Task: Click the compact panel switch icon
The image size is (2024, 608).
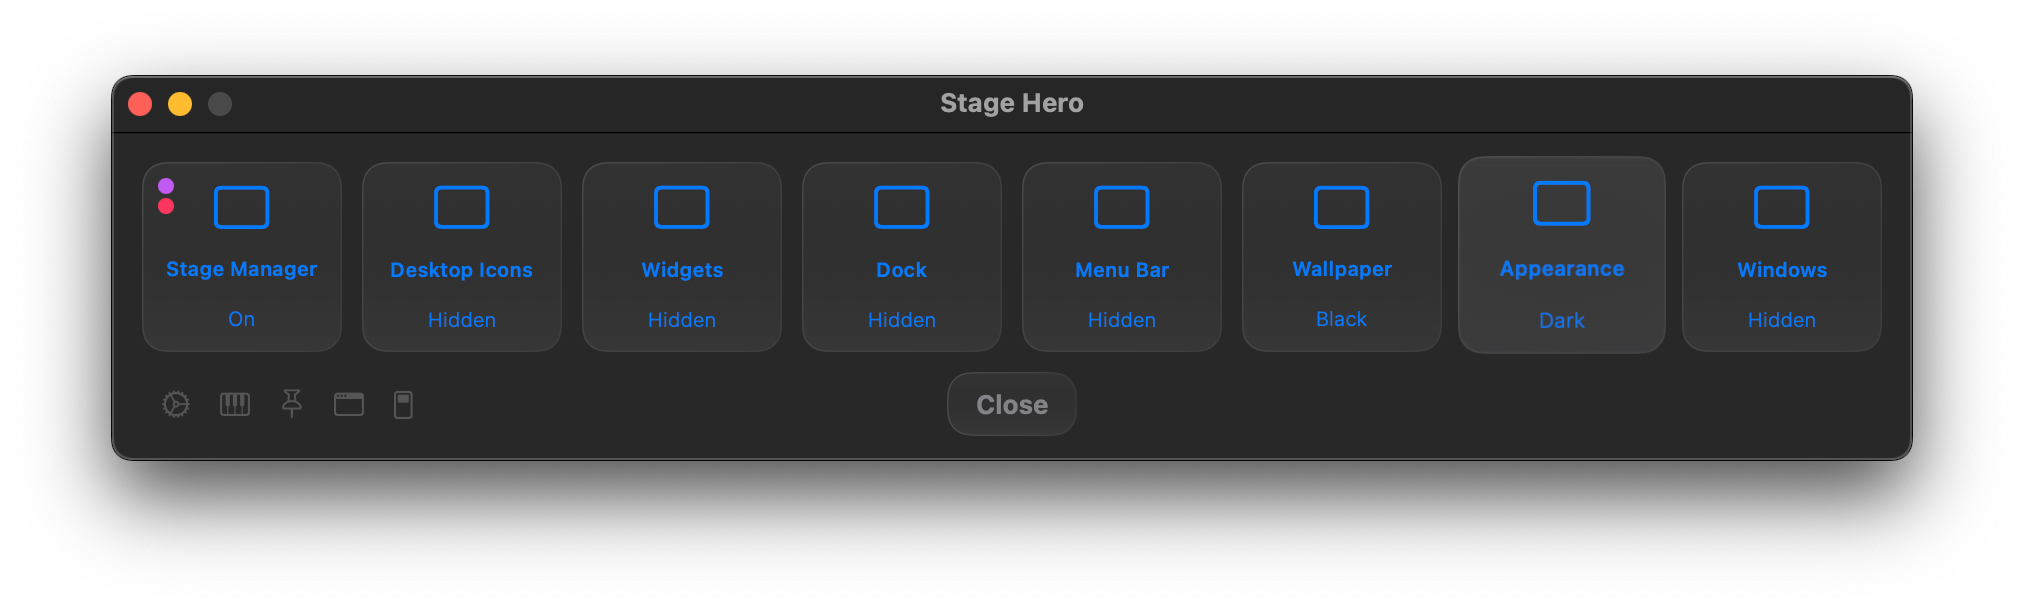Action: pos(403,405)
